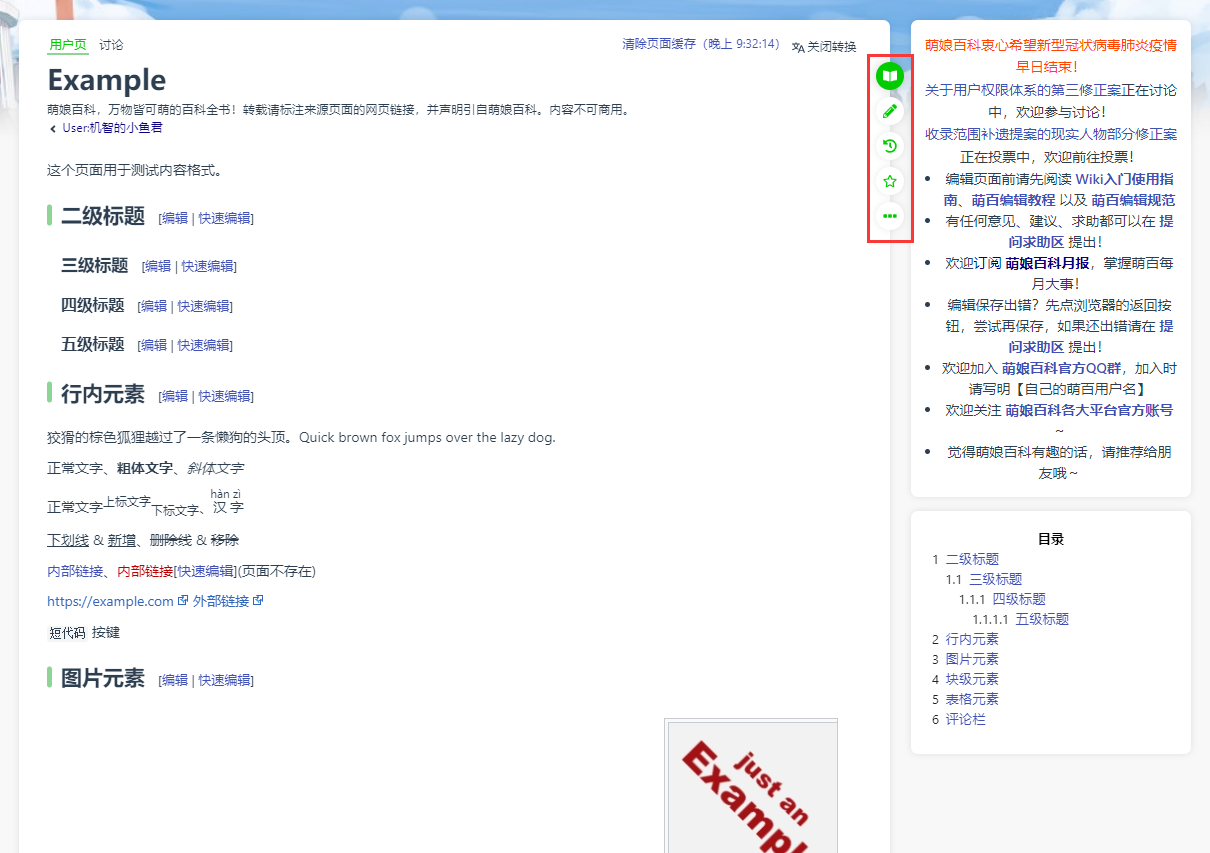Jump to 三级标题 in table of contents
The image size is (1210, 853).
pyautogui.click(x=995, y=579)
